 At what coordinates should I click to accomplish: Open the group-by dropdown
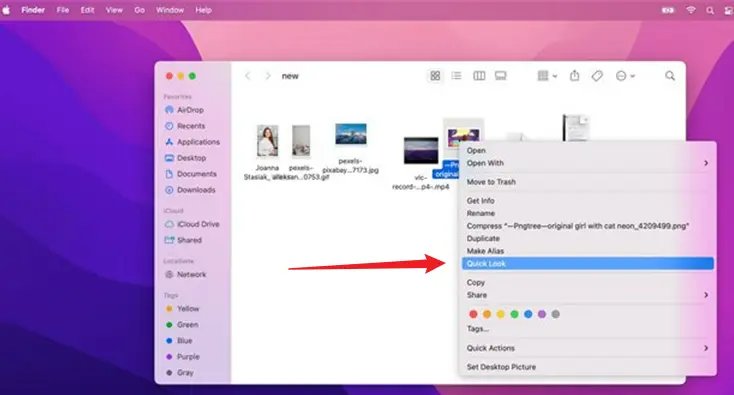(x=547, y=76)
